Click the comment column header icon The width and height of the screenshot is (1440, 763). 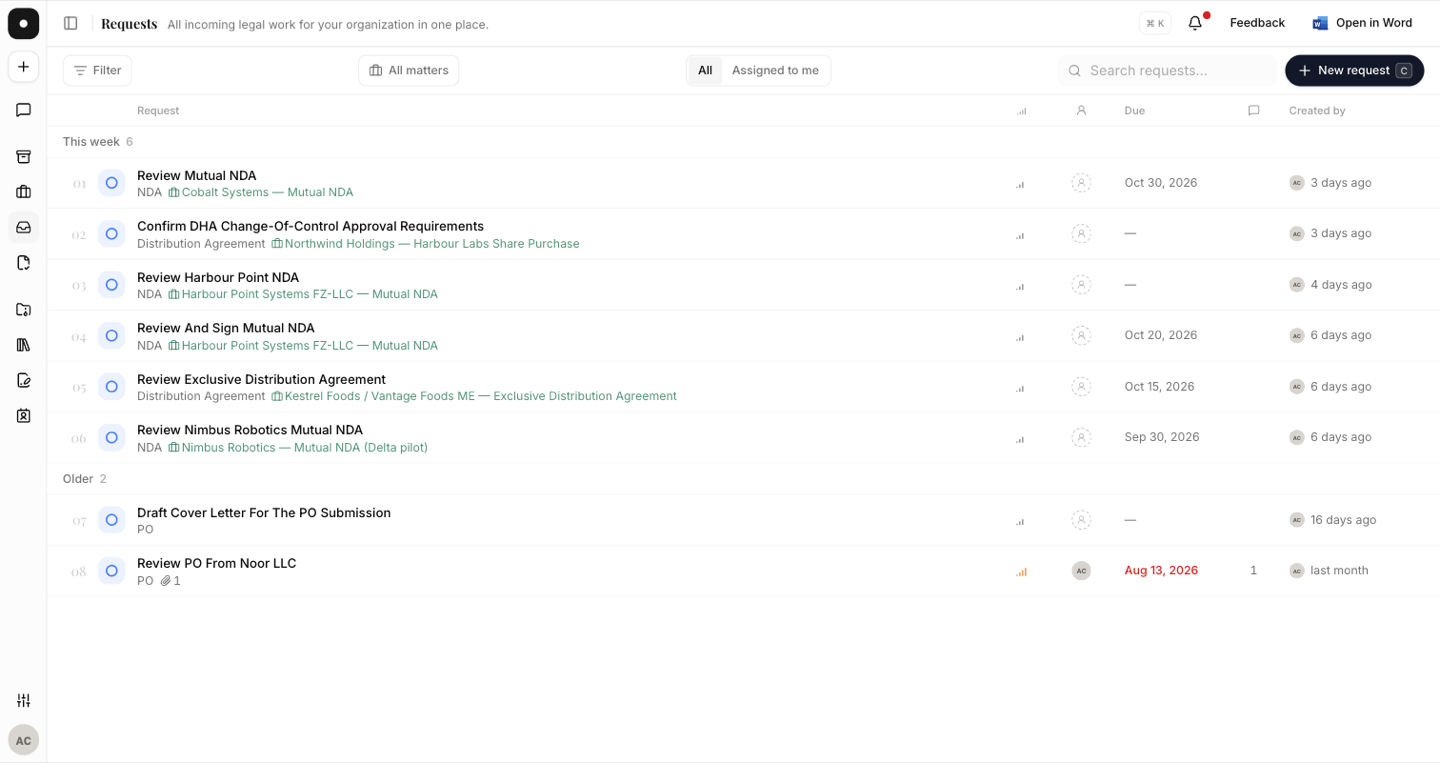click(1253, 111)
